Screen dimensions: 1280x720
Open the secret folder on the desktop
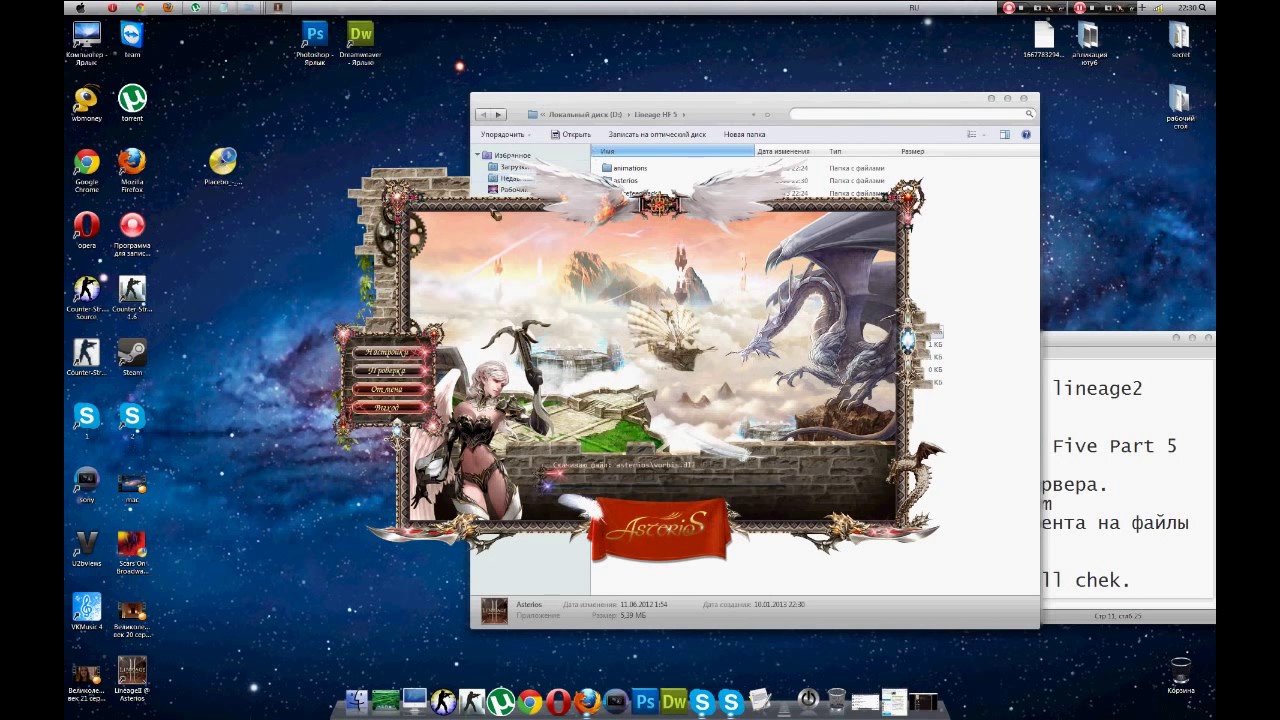pyautogui.click(x=1180, y=40)
